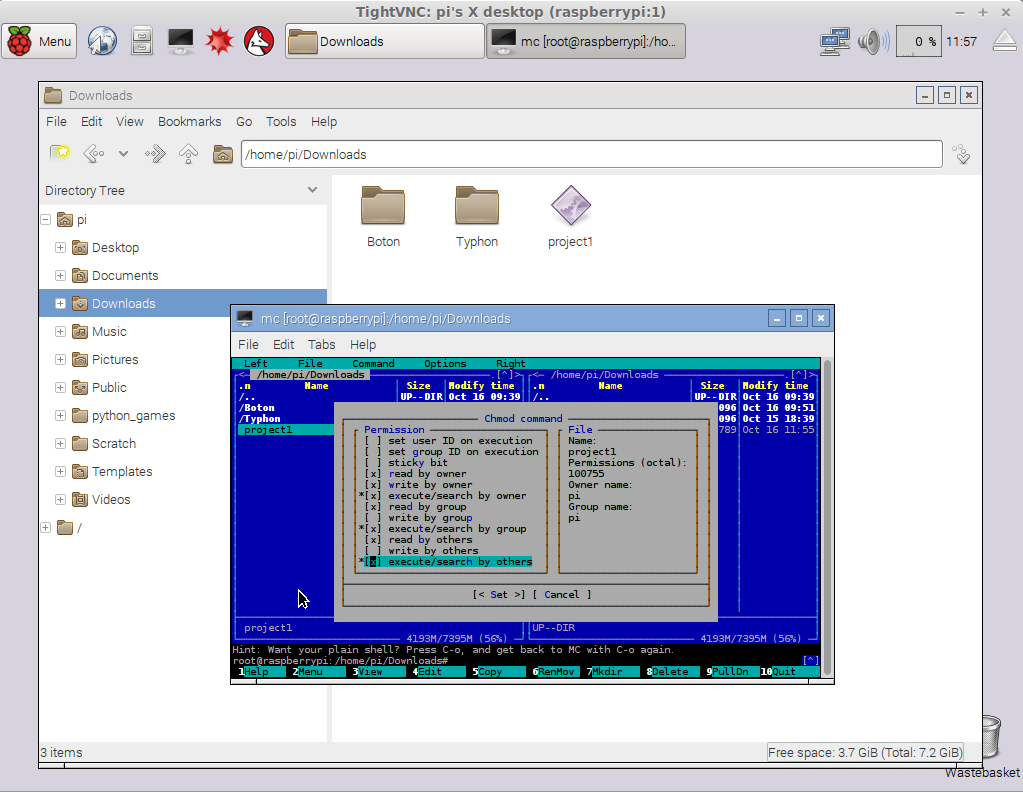Switch to mc terminal taskbar entry
Image resolution: width=1023 pixels, height=792 pixels.
click(585, 41)
